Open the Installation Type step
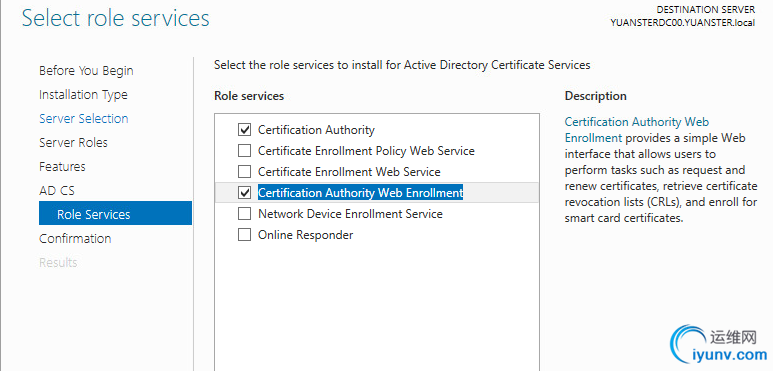This screenshot has height=371, width=773. (83, 95)
